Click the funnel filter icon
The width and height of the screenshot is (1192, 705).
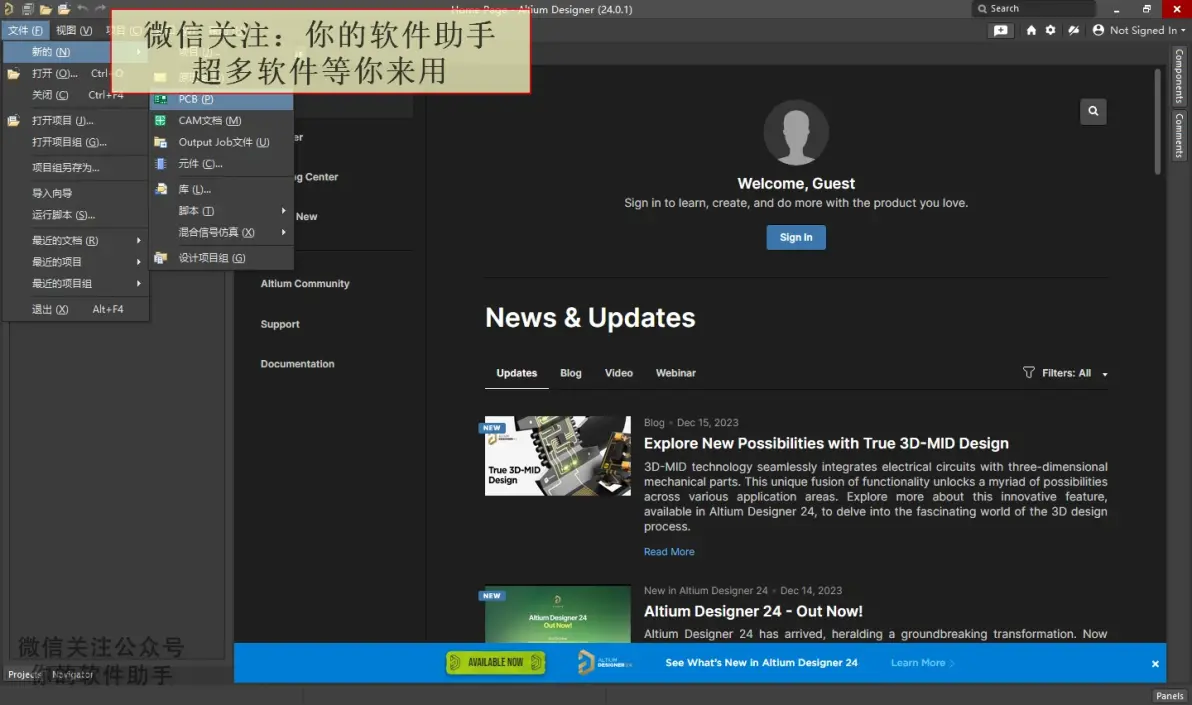click(x=1029, y=373)
